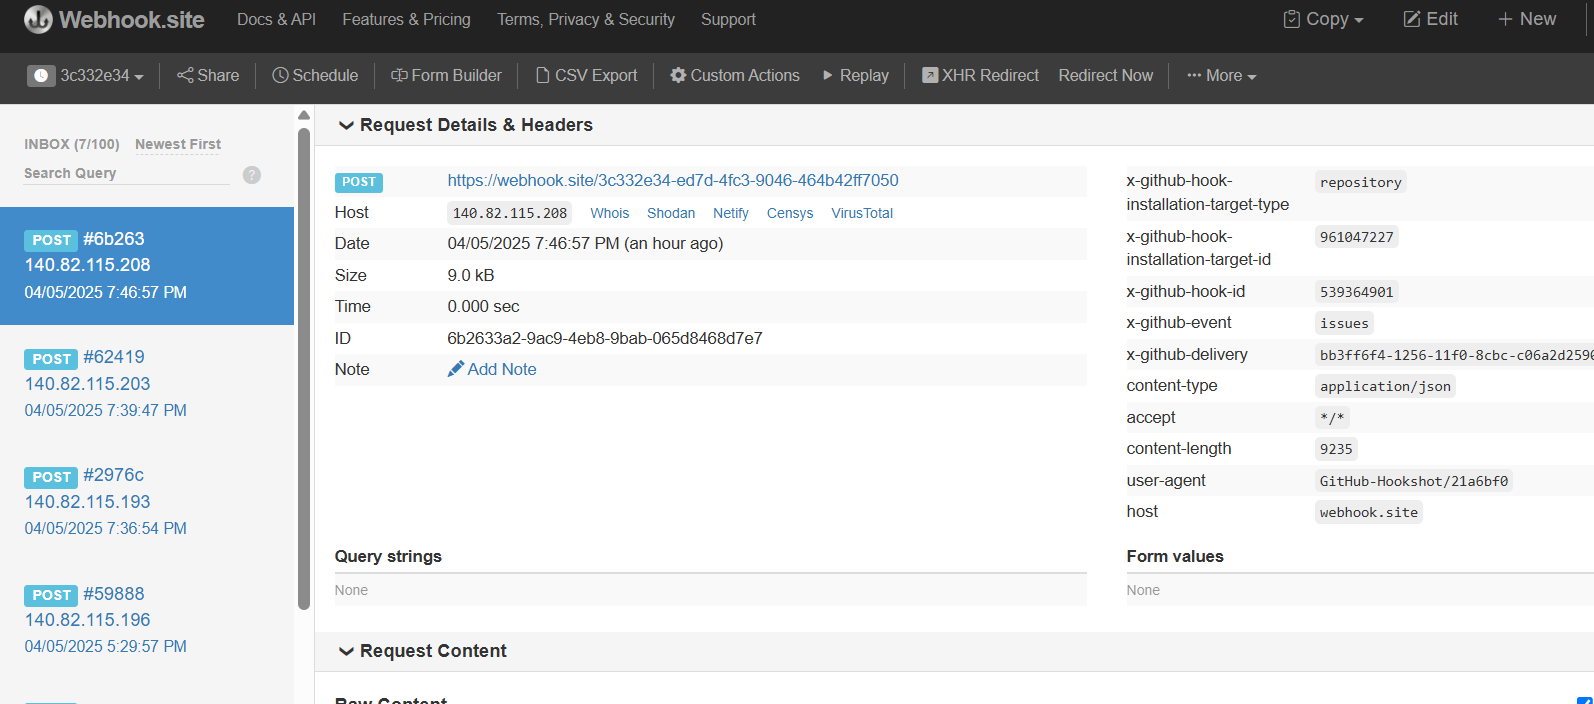
Task: Click the x-github-event value issues
Action: click(1344, 323)
